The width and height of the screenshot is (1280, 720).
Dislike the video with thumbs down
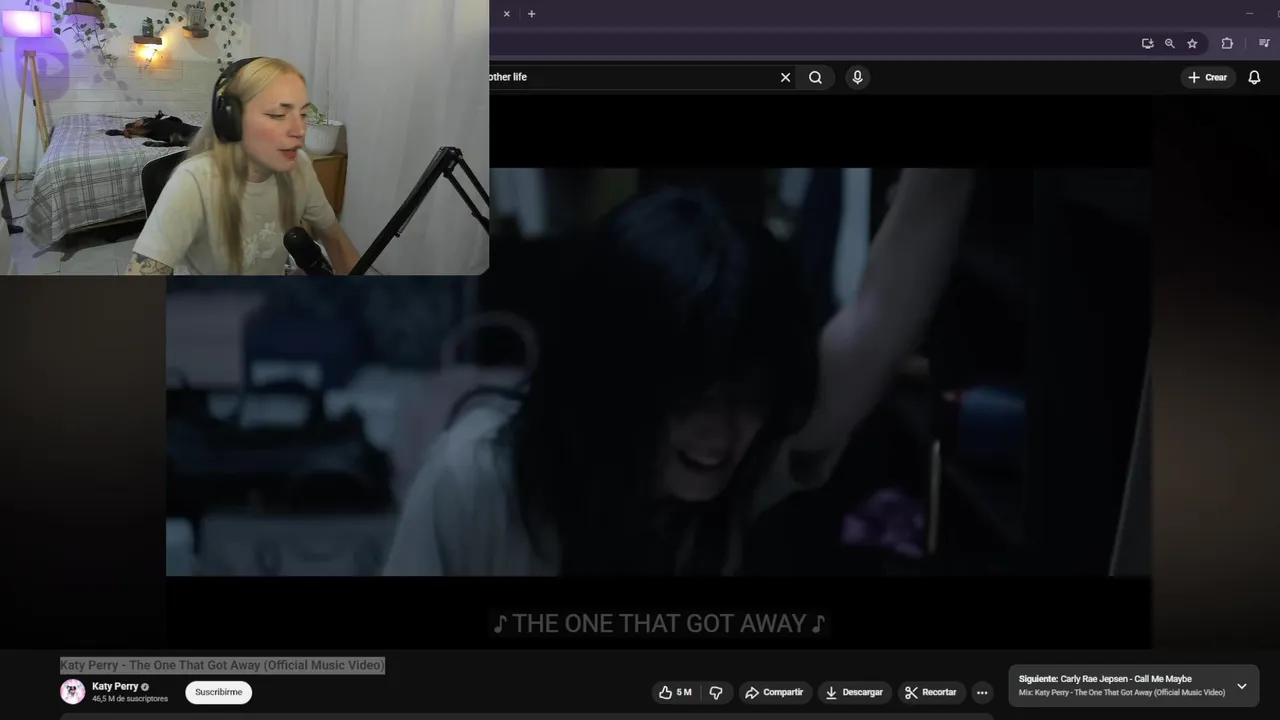(716, 692)
